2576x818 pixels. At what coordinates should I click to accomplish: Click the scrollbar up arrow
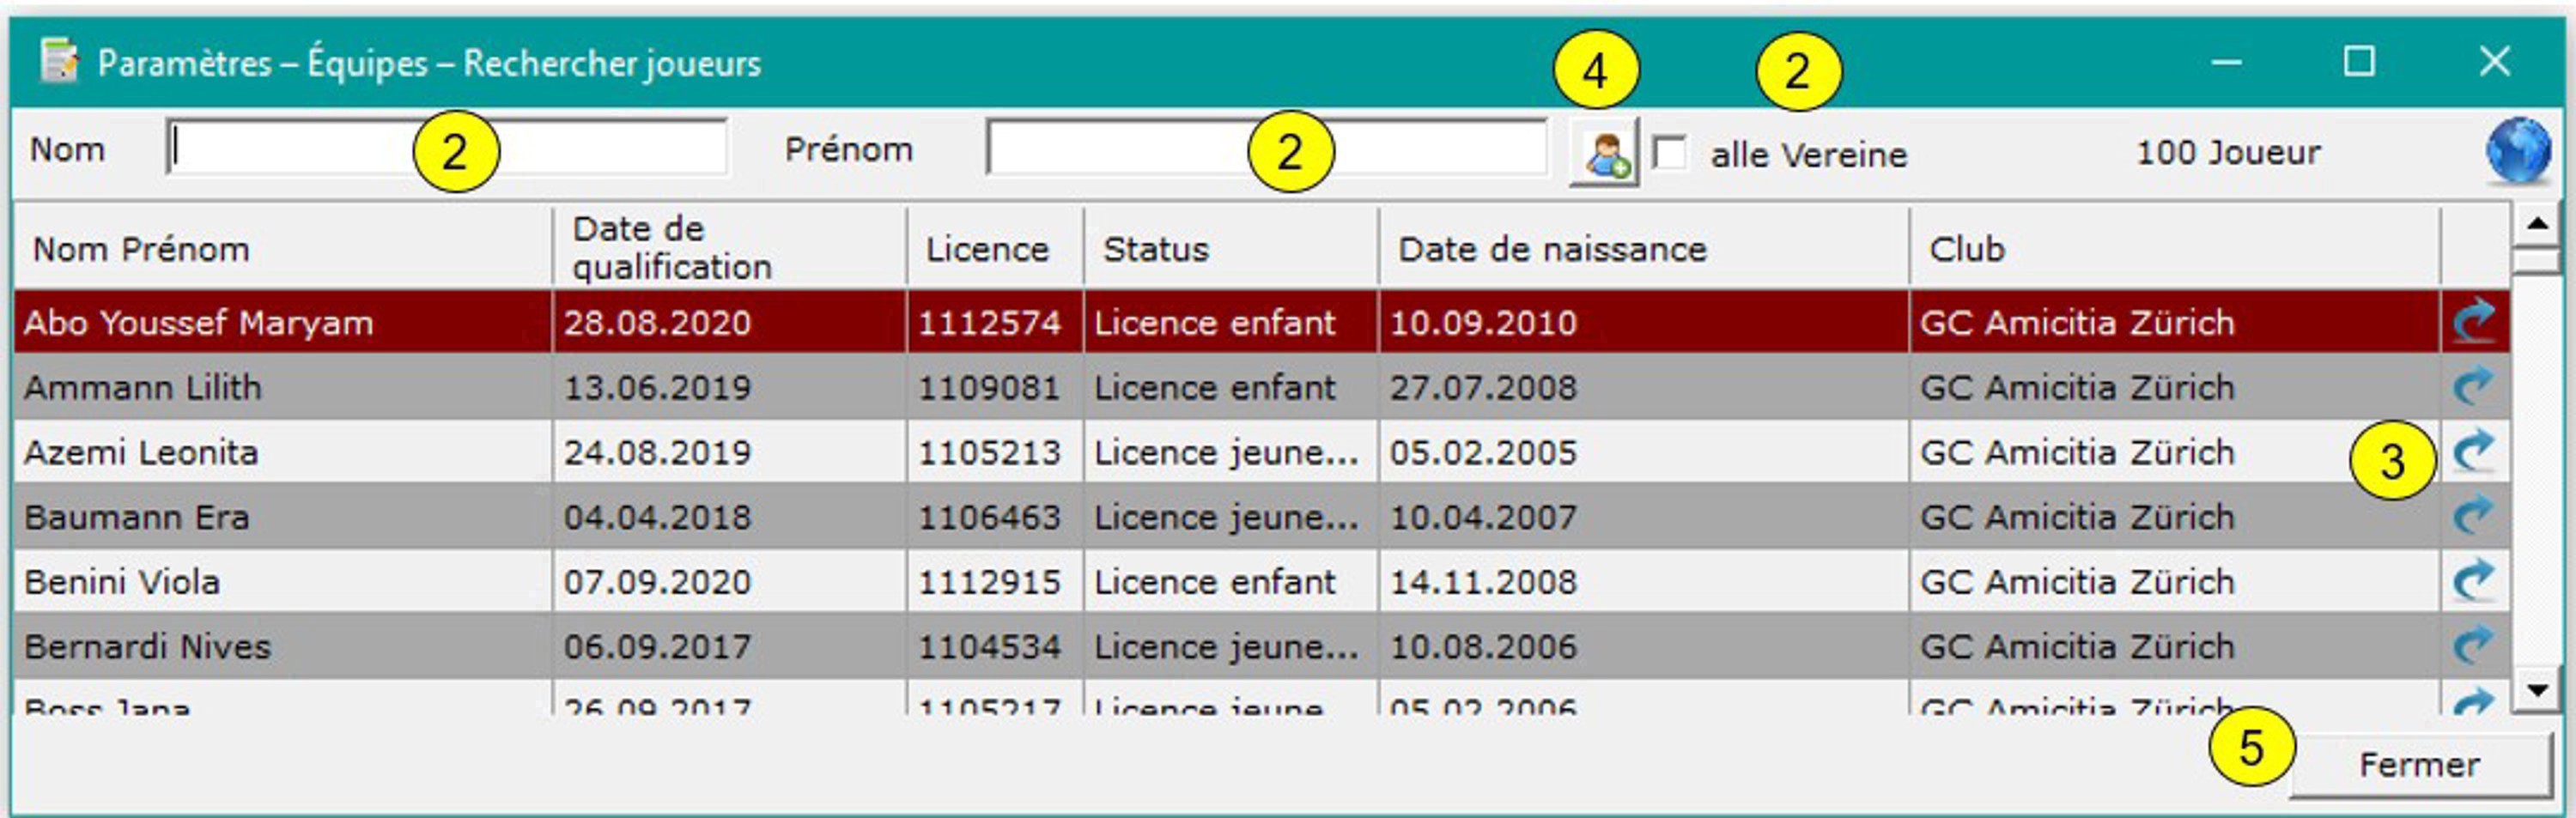tap(2537, 223)
